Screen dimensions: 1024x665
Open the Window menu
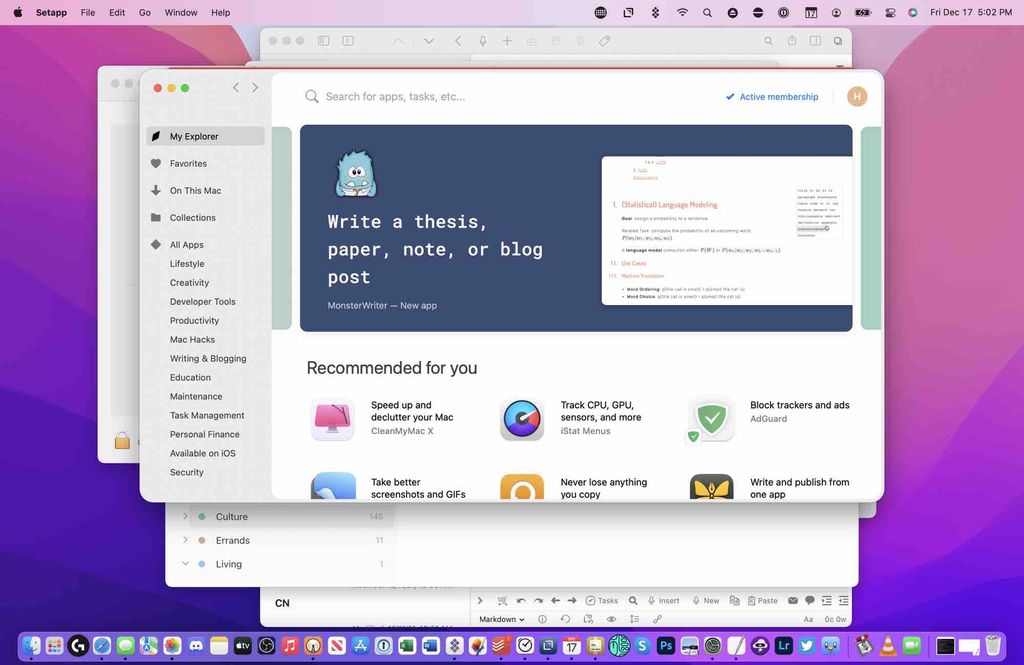(x=180, y=12)
